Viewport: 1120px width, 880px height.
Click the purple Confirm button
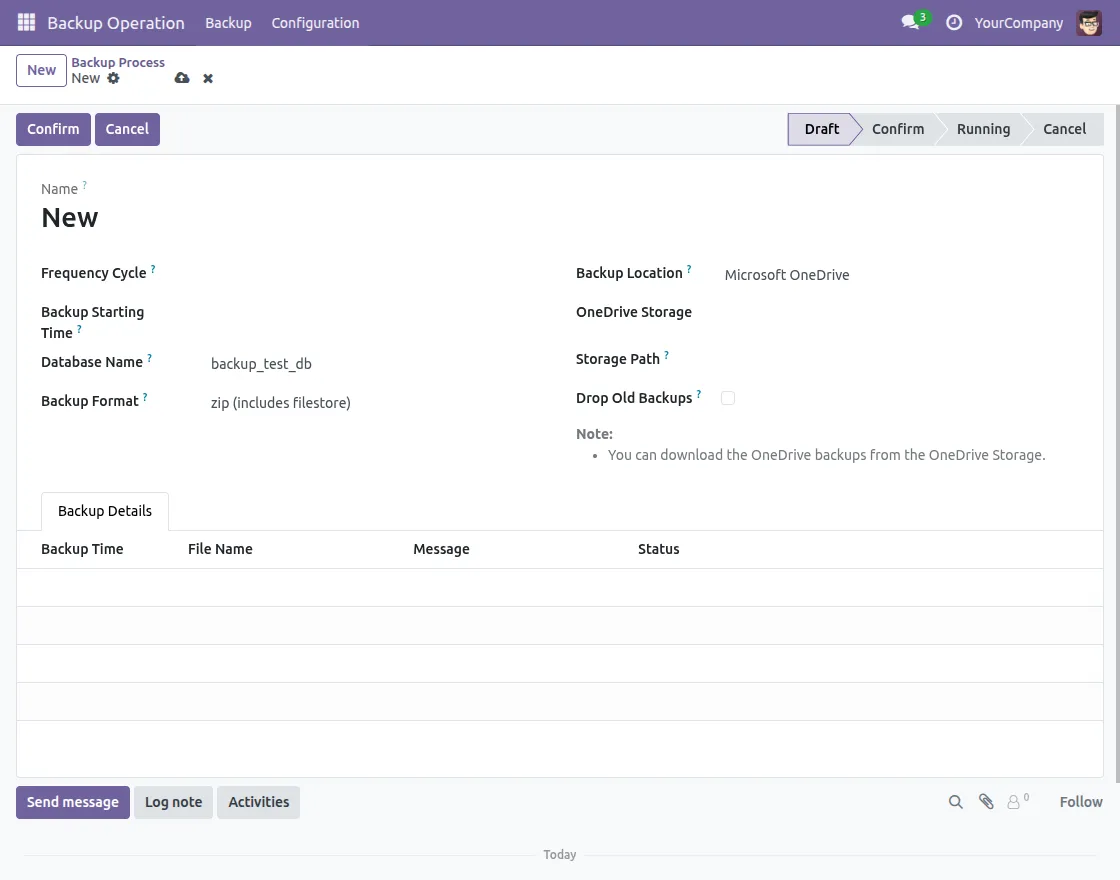(53, 129)
